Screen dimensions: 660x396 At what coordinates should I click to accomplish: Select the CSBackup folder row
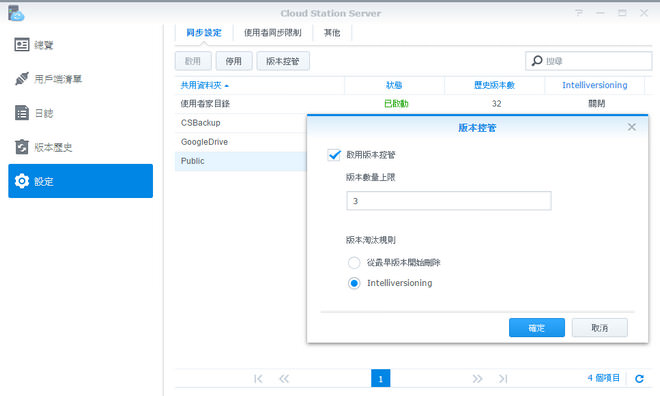(x=241, y=123)
